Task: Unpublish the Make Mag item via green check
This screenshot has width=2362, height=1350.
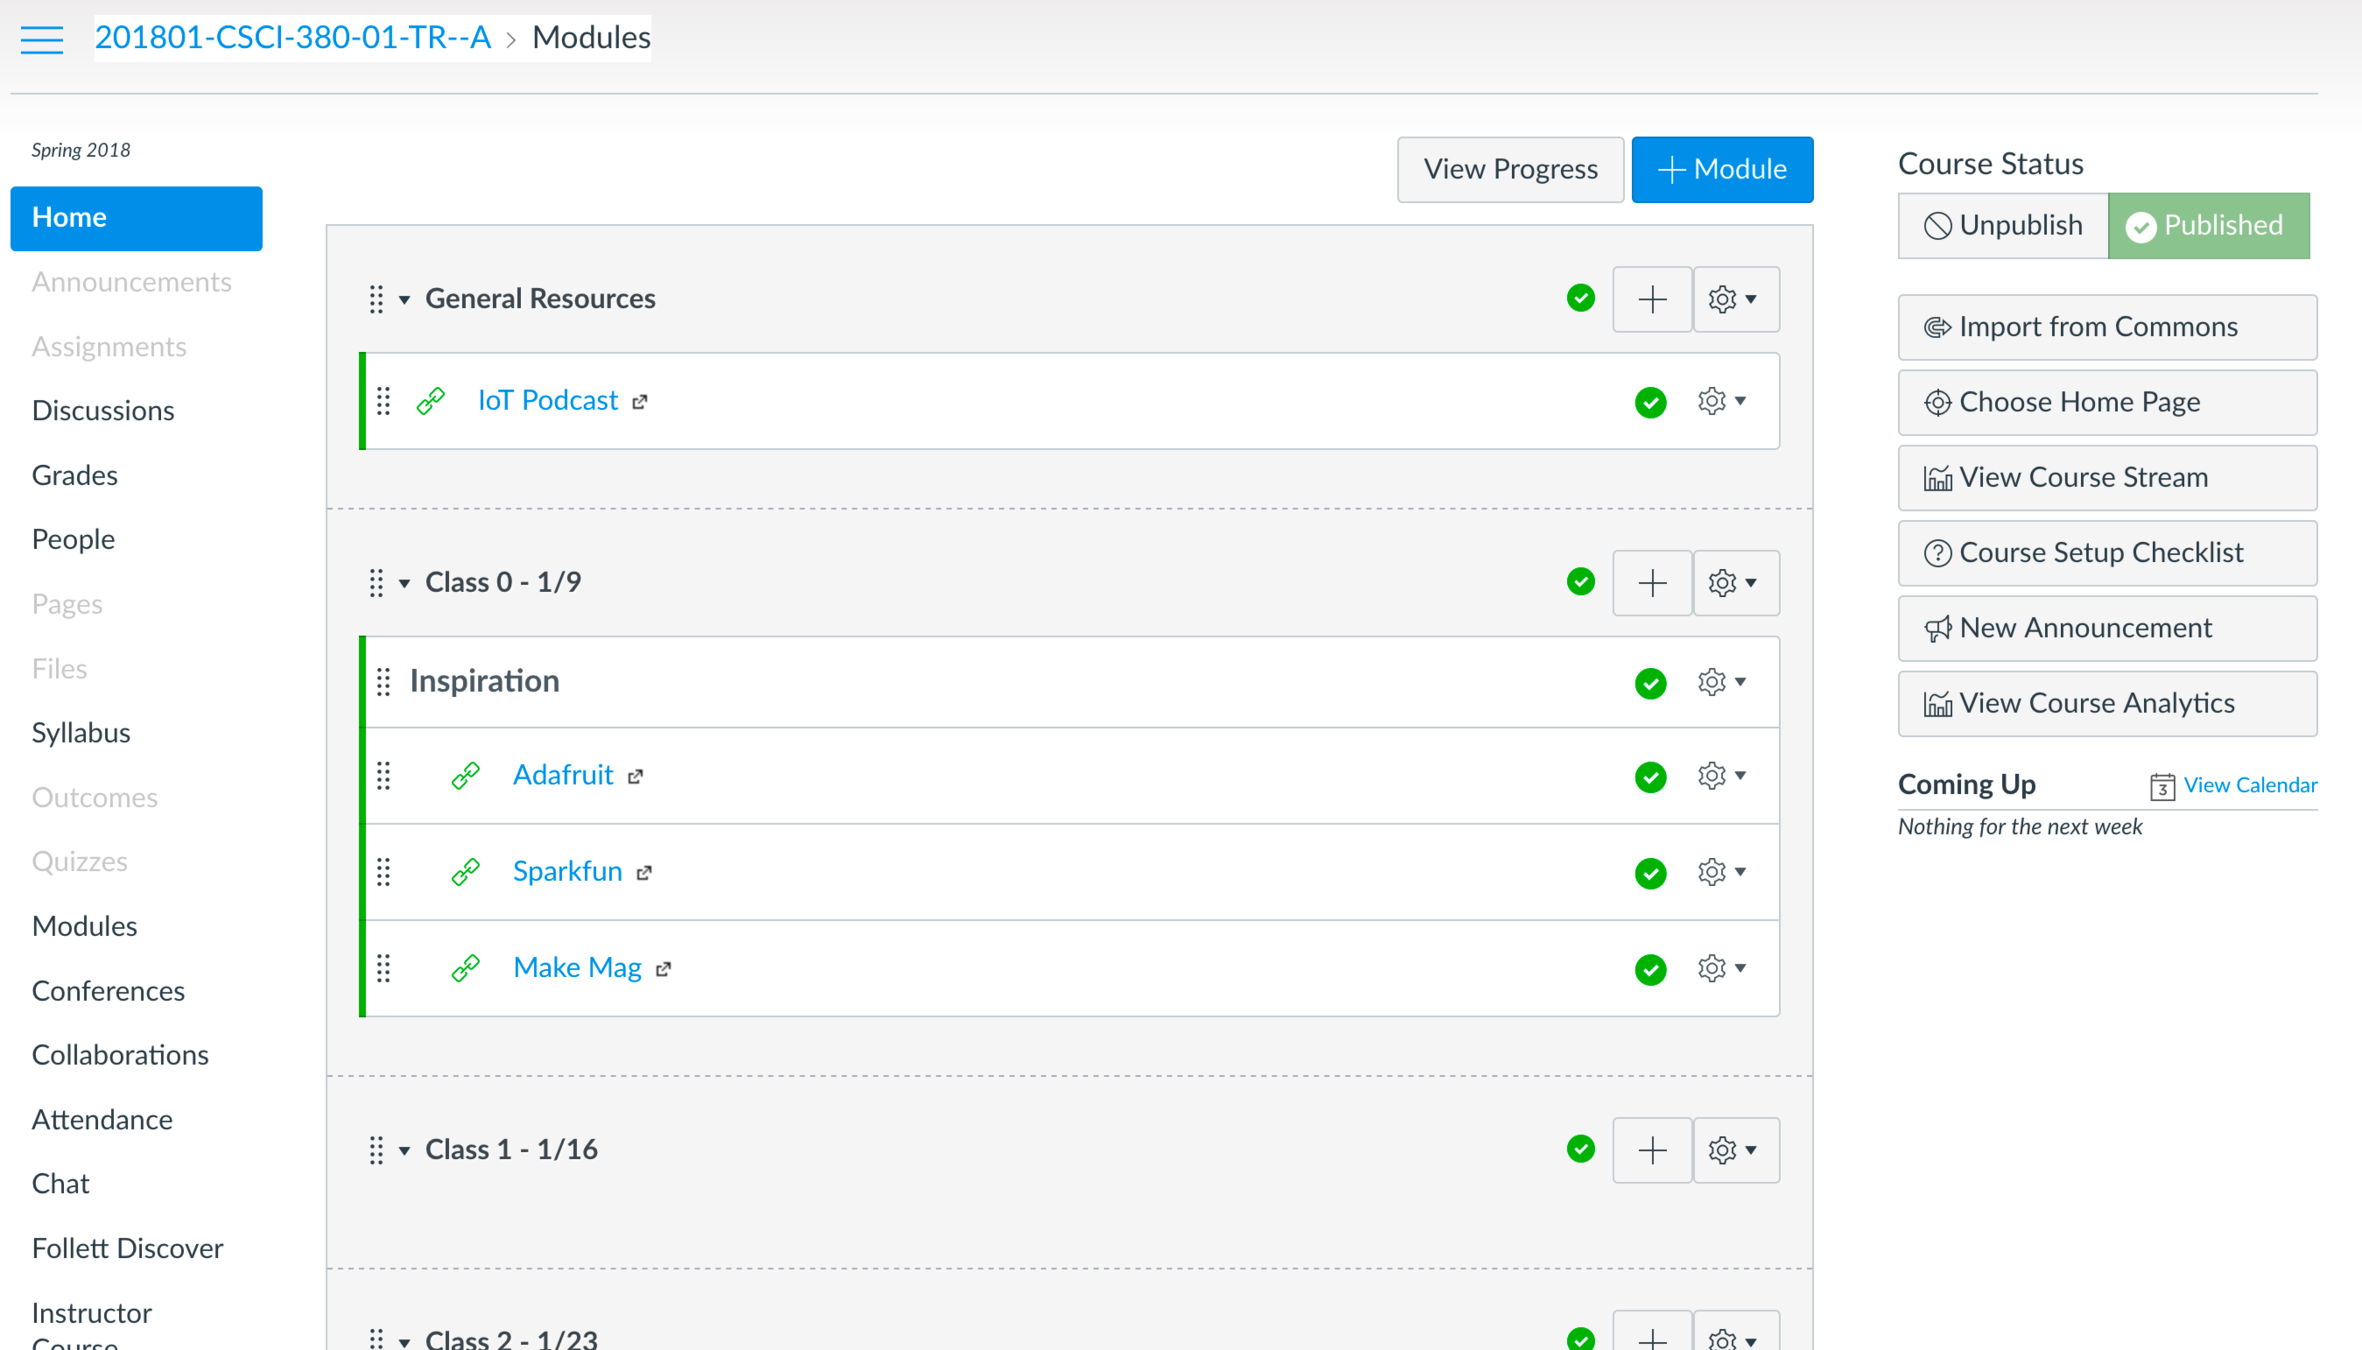Action: click(1650, 969)
